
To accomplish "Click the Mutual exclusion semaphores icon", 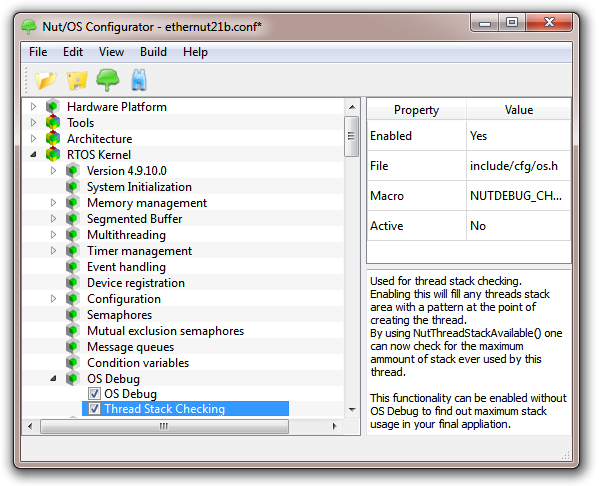I will (x=73, y=331).
